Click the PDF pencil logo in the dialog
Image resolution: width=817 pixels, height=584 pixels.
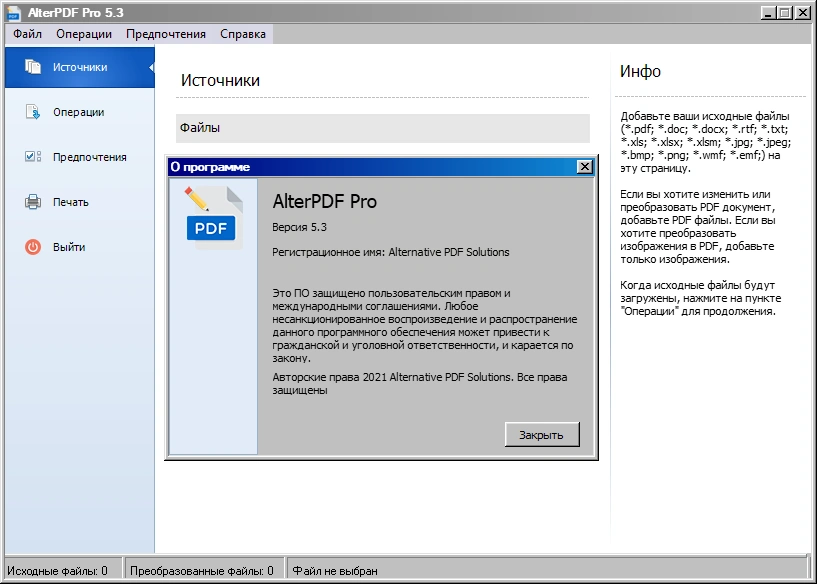click(213, 218)
